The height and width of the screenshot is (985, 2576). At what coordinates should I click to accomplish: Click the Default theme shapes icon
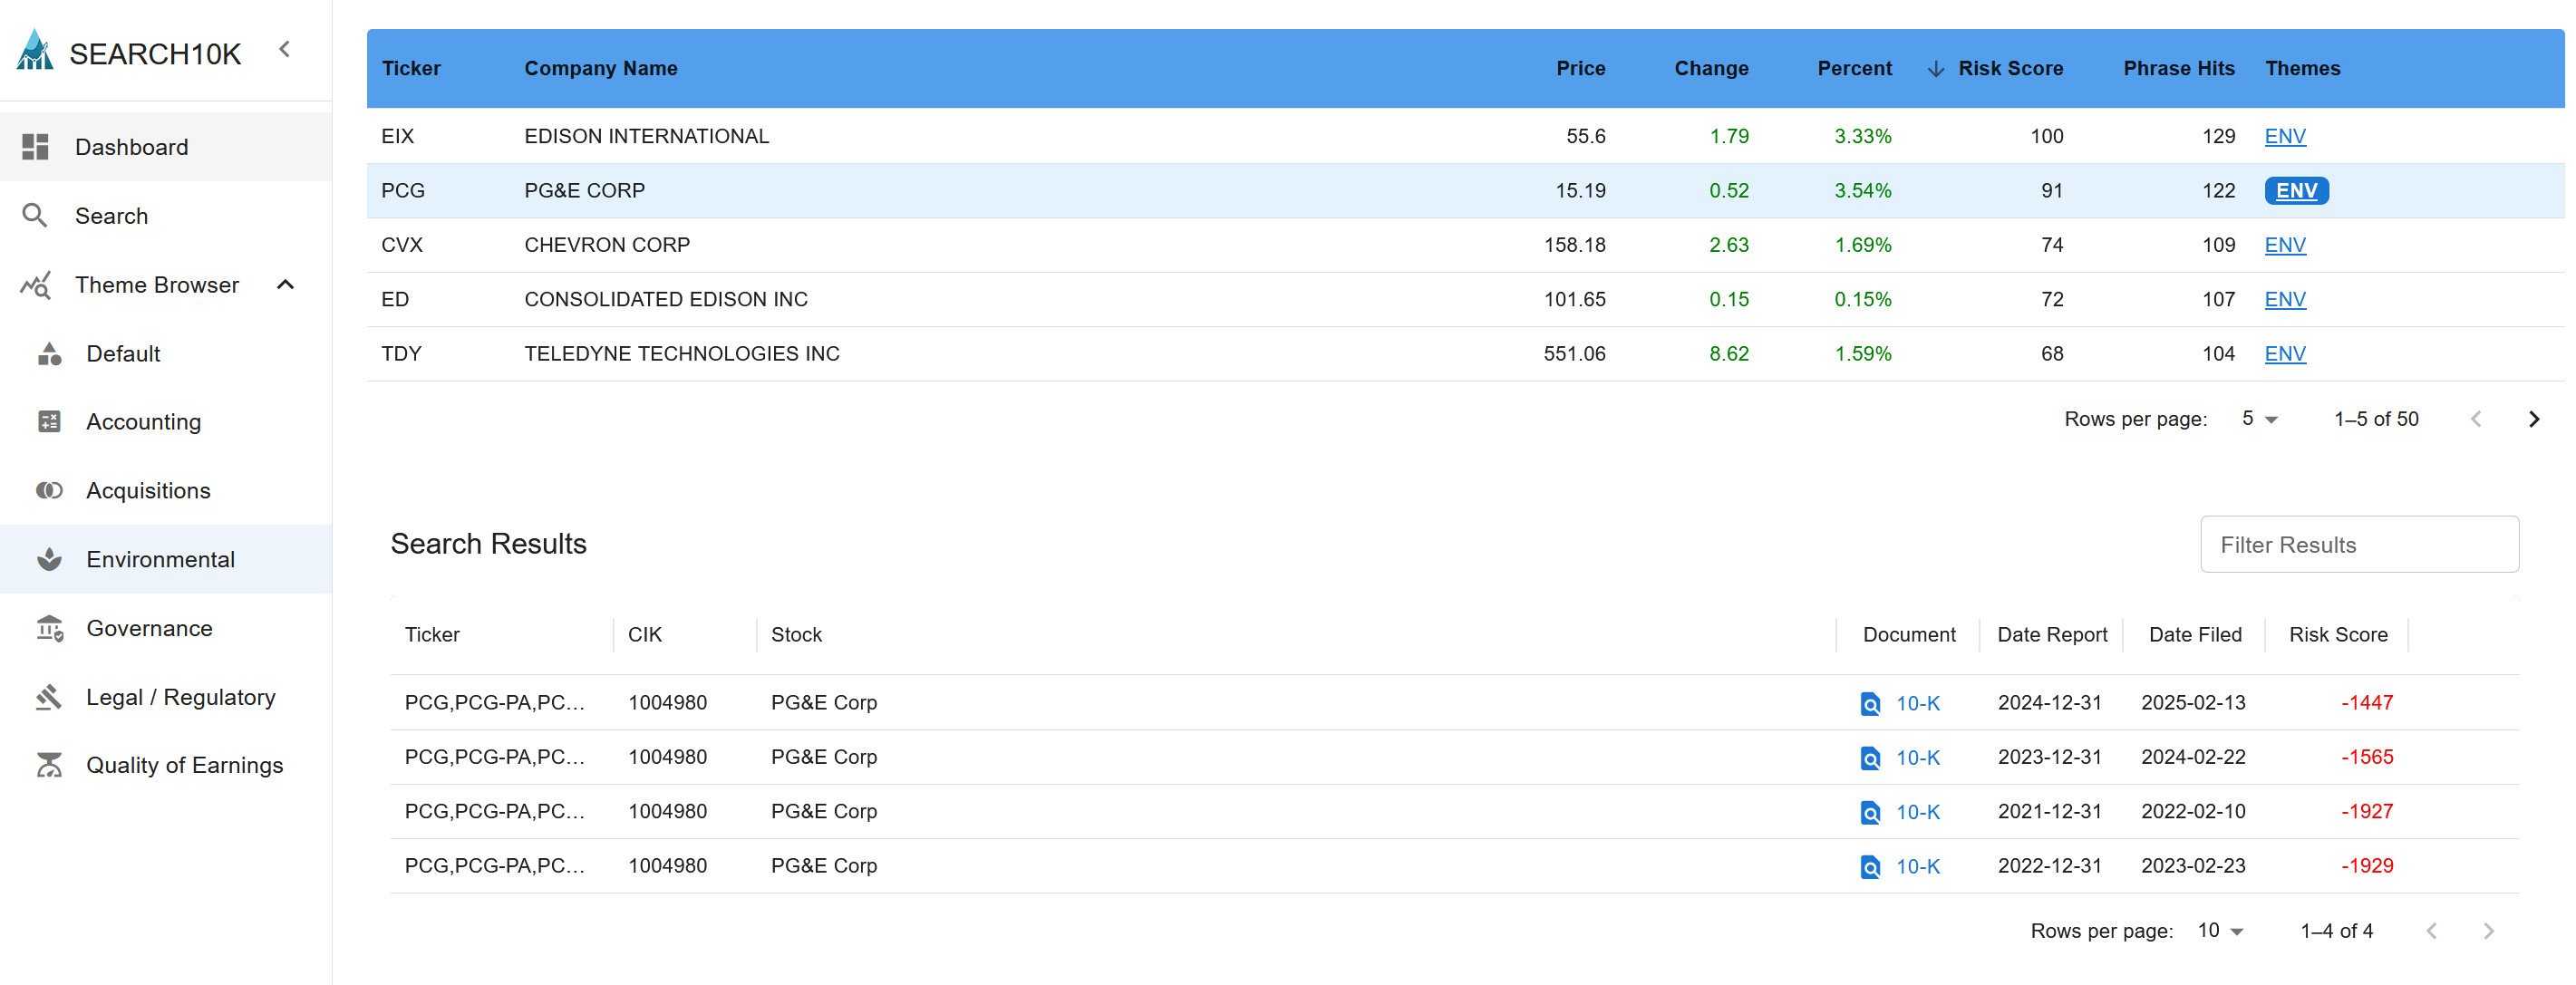(x=49, y=354)
